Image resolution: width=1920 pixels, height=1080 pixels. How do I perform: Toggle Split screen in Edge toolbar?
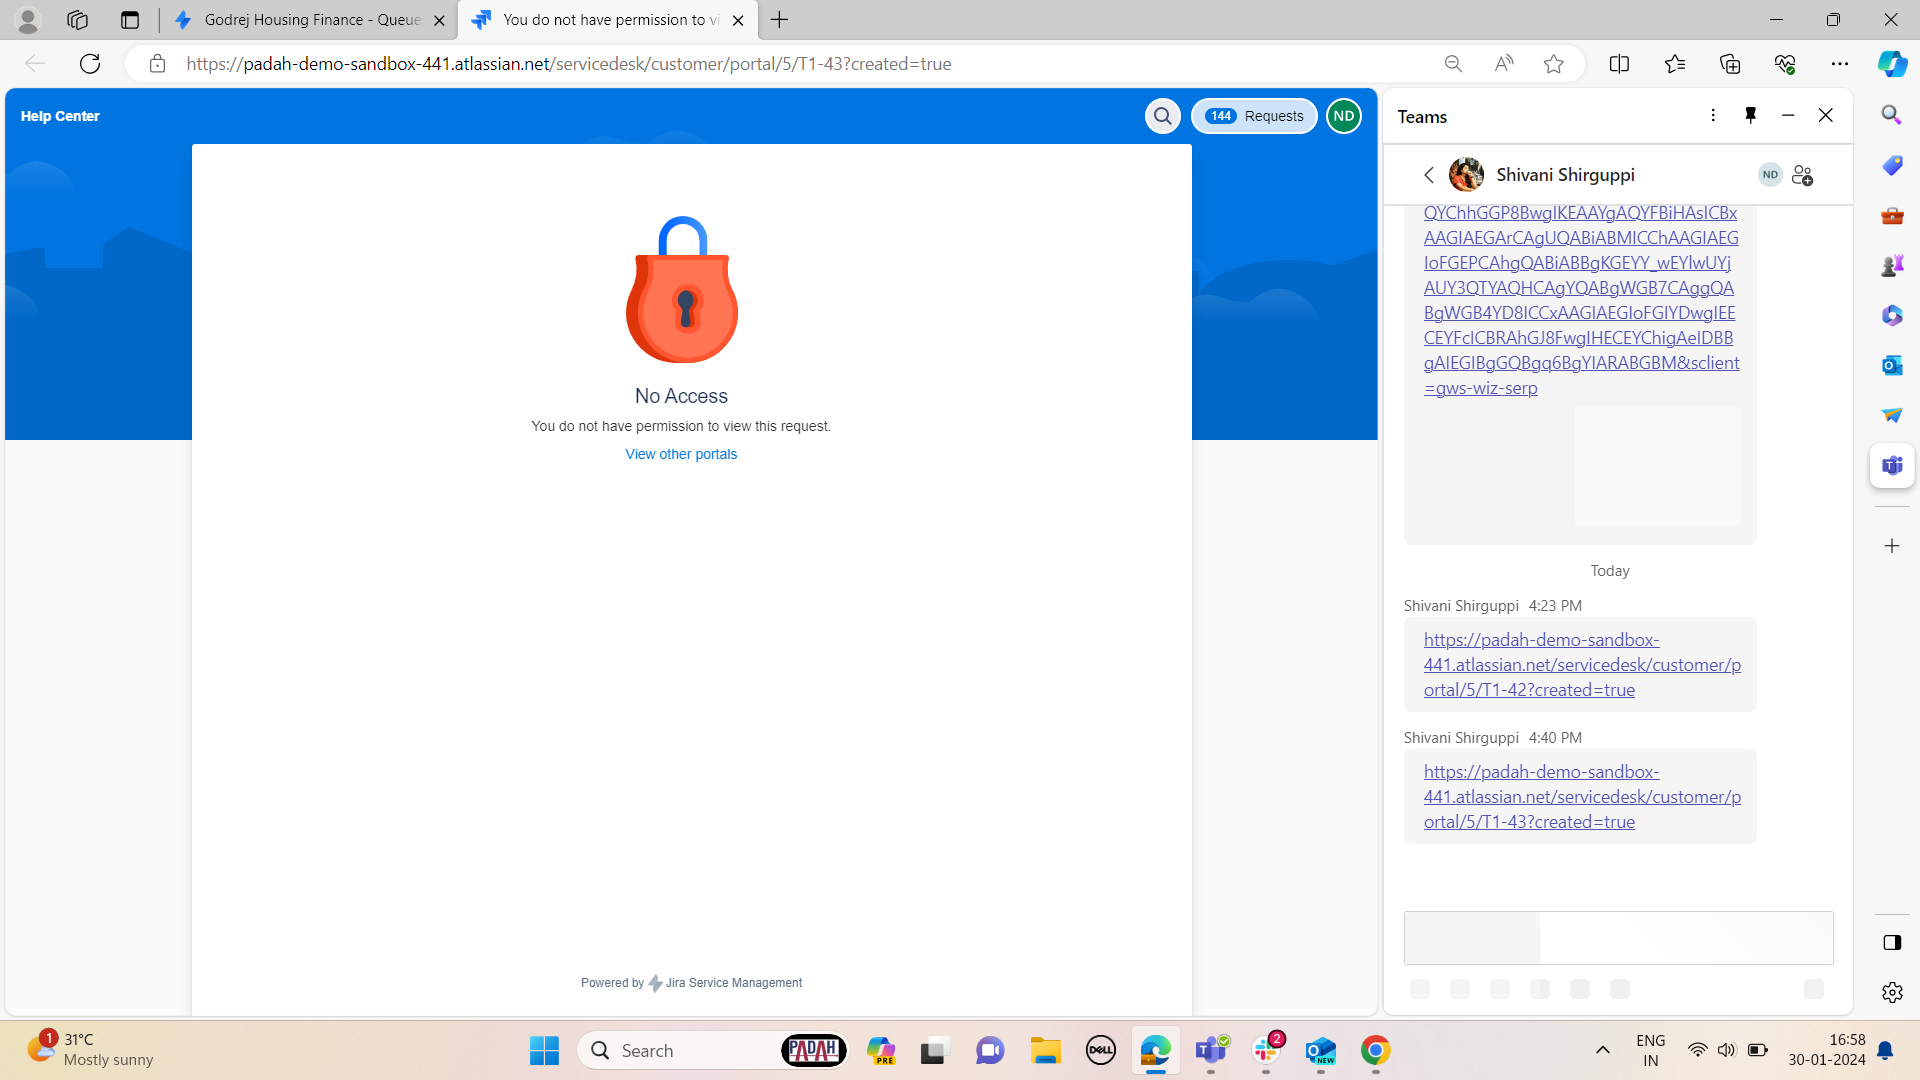point(1619,64)
